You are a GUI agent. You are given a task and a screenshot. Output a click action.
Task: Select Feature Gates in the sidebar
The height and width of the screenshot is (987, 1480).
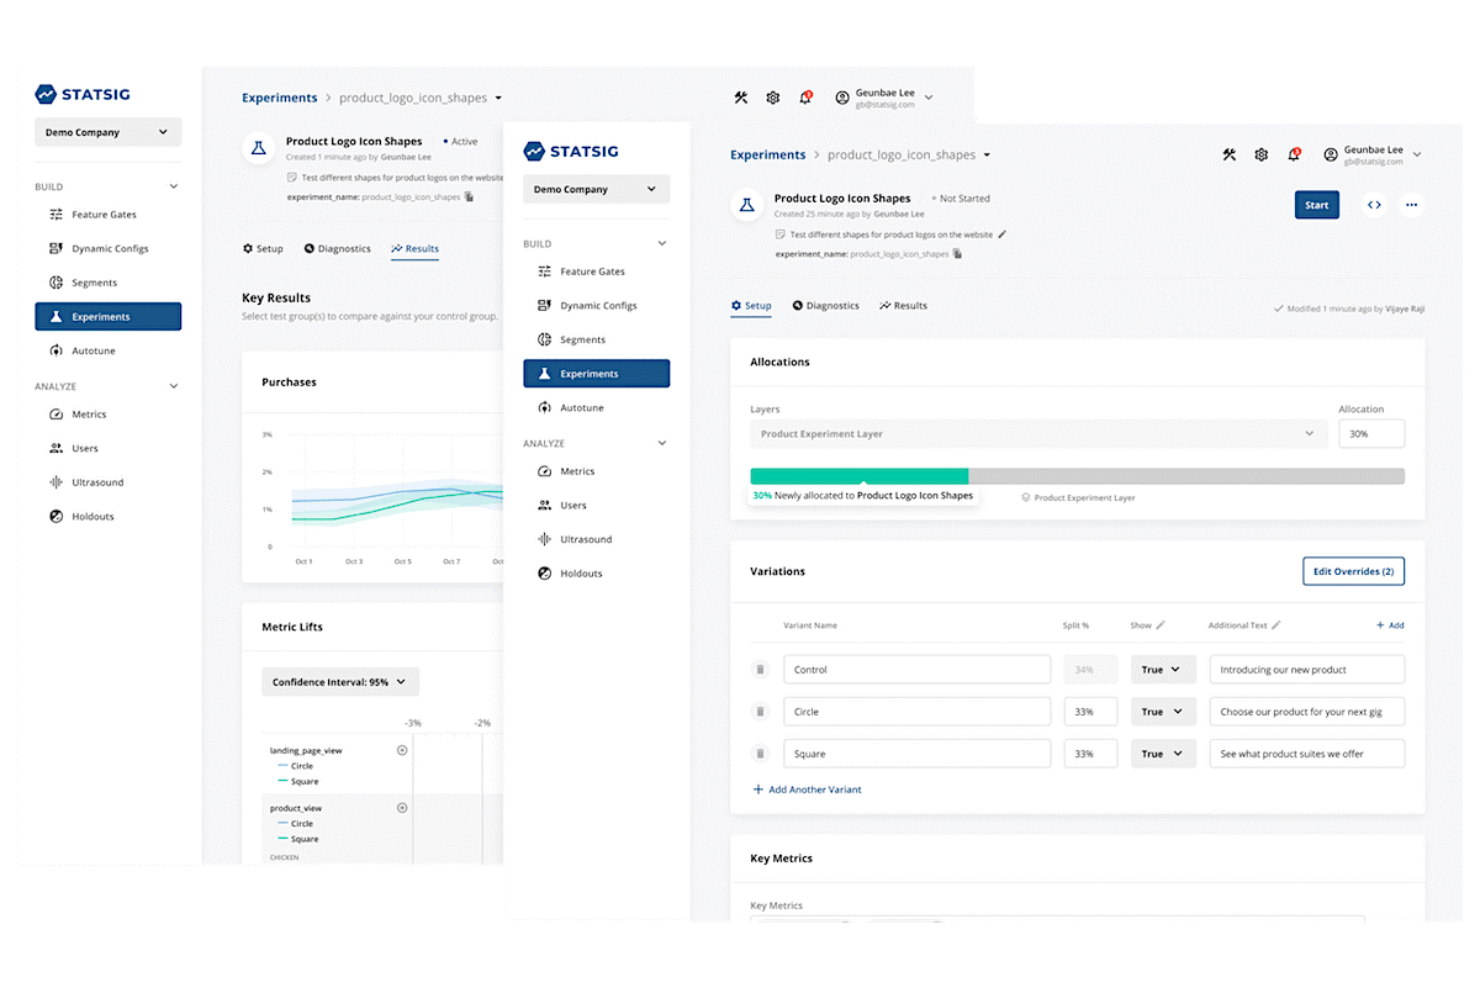[592, 271]
